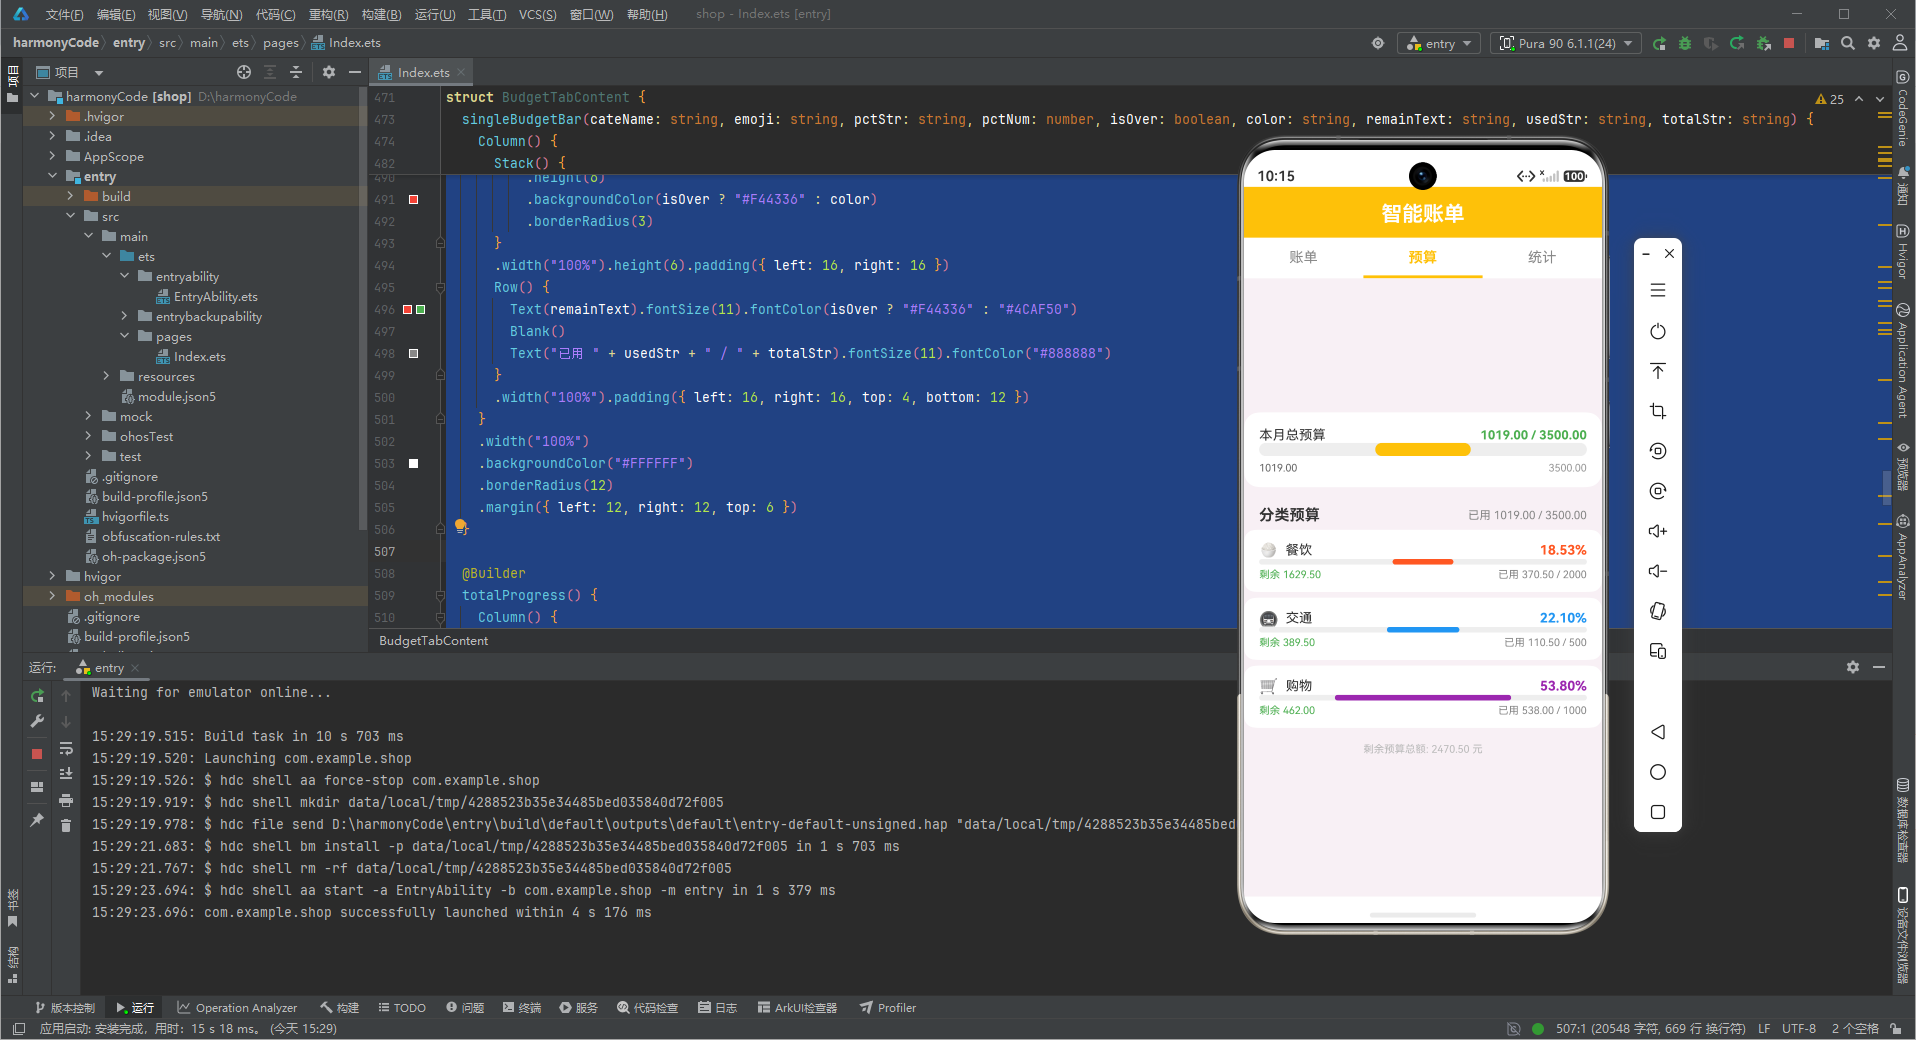Rerun entry in Run panel
The height and width of the screenshot is (1040, 1916).
point(37,695)
